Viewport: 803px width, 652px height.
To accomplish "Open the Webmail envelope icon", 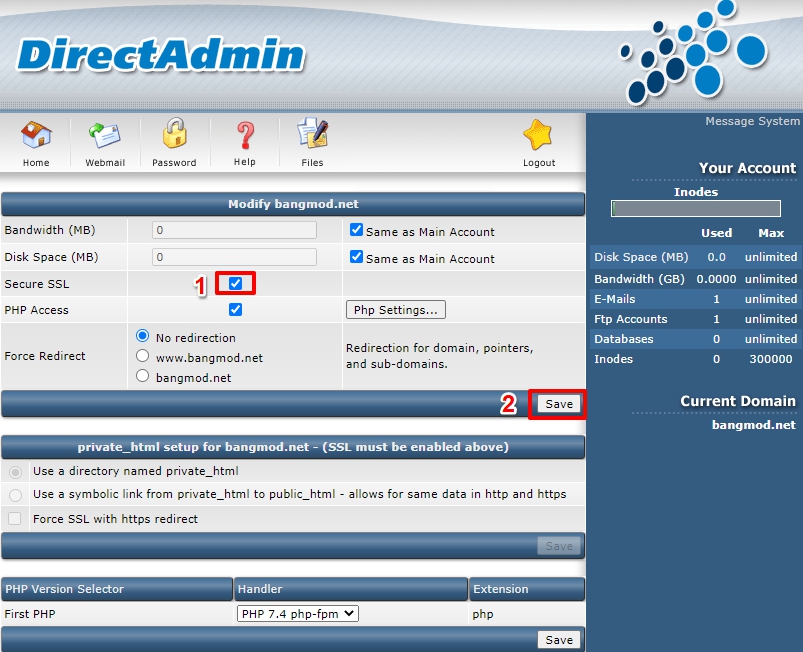I will (x=105, y=135).
